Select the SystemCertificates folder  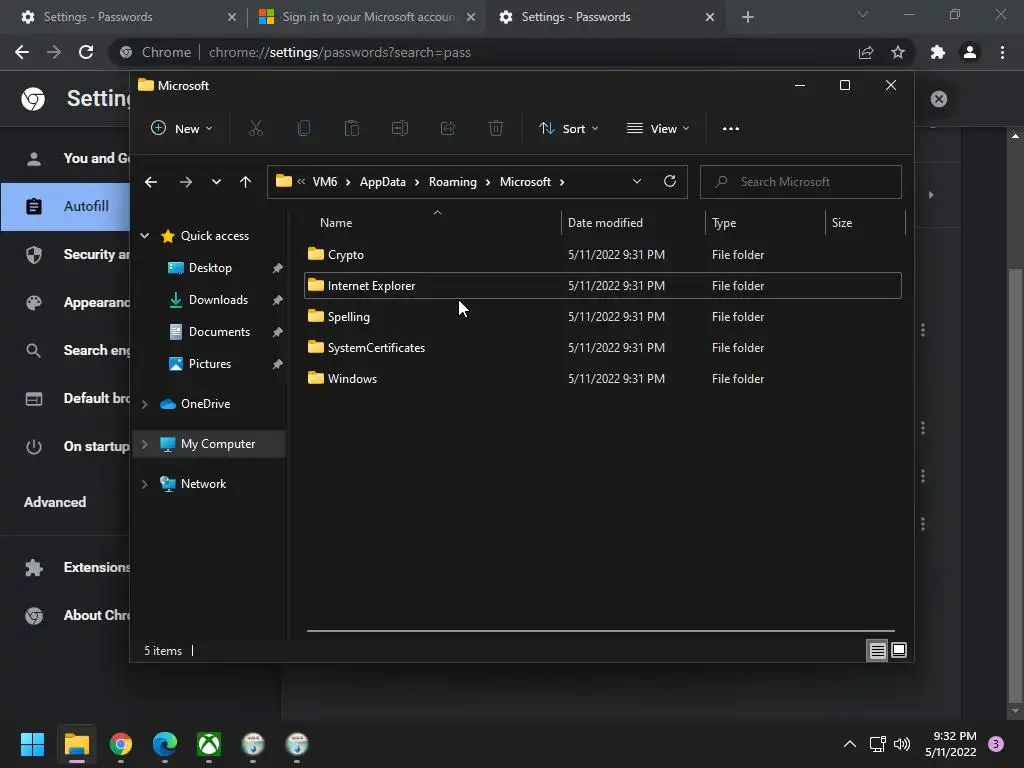[x=603, y=347]
